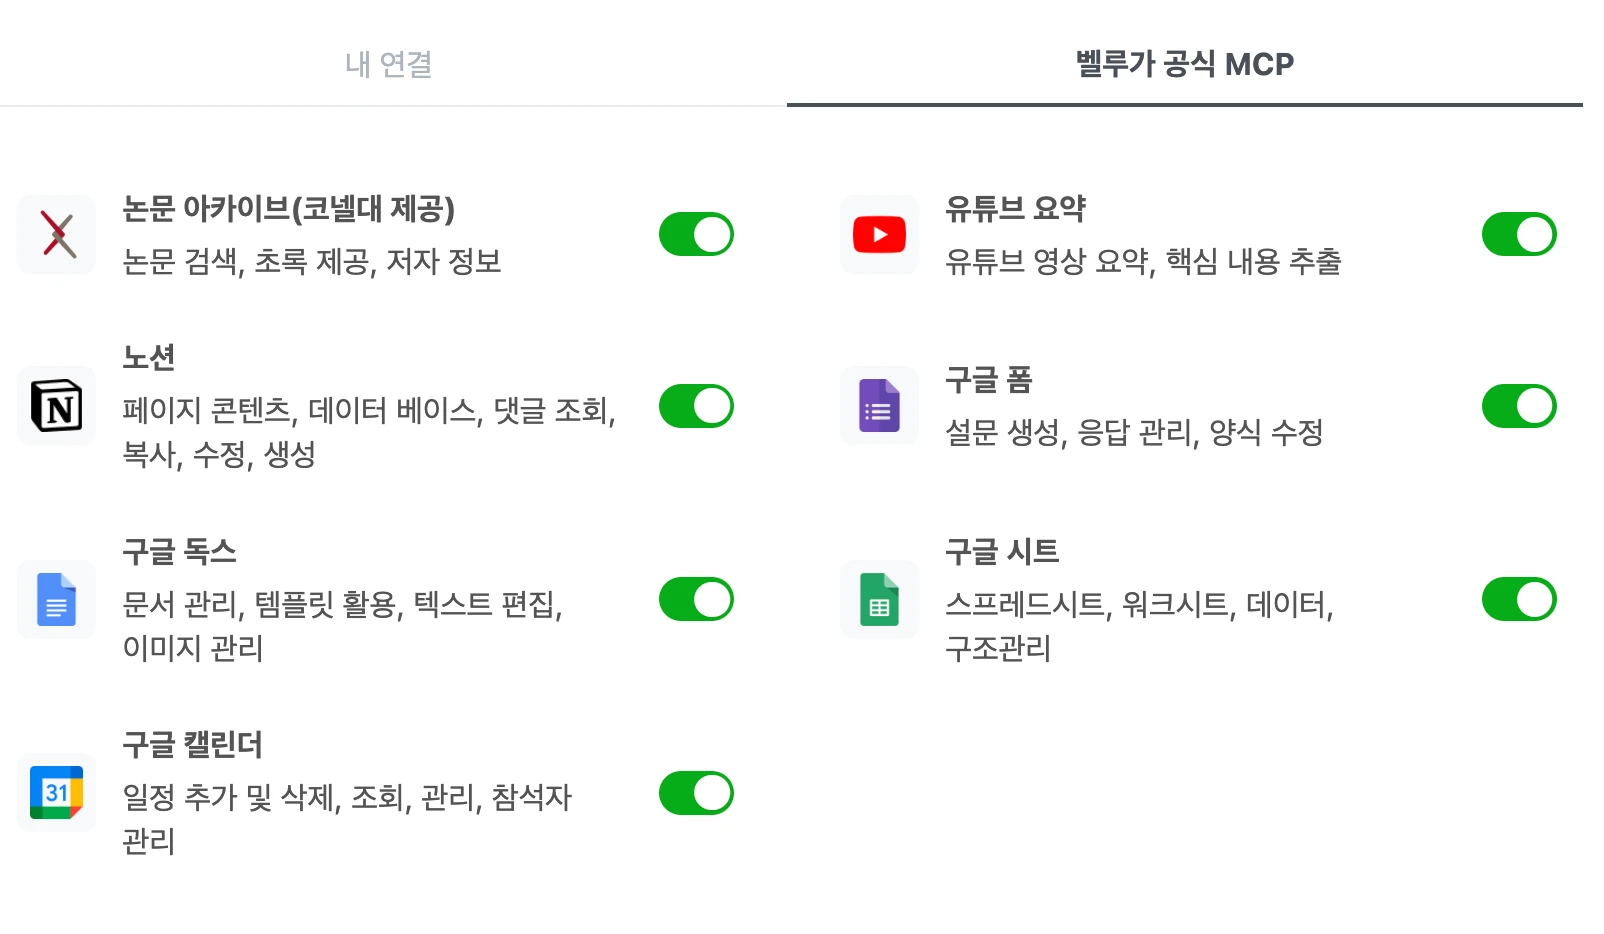Click the arXiv paper archive icon
Viewport: 1604px width, 934px height.
click(x=57, y=235)
